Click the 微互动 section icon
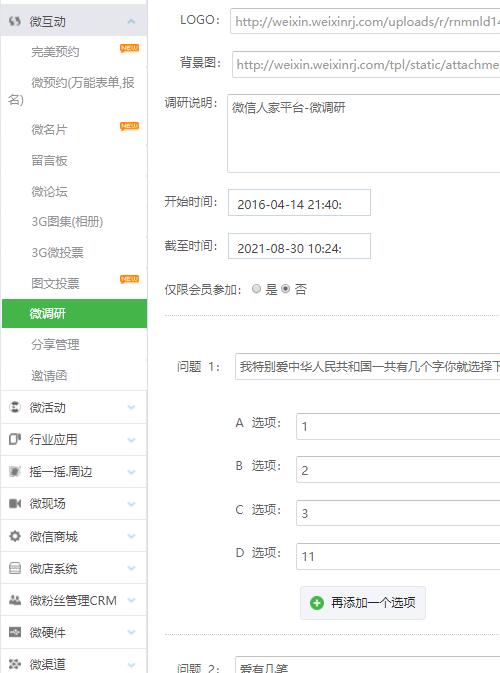The height and width of the screenshot is (673, 500). pos(15,21)
